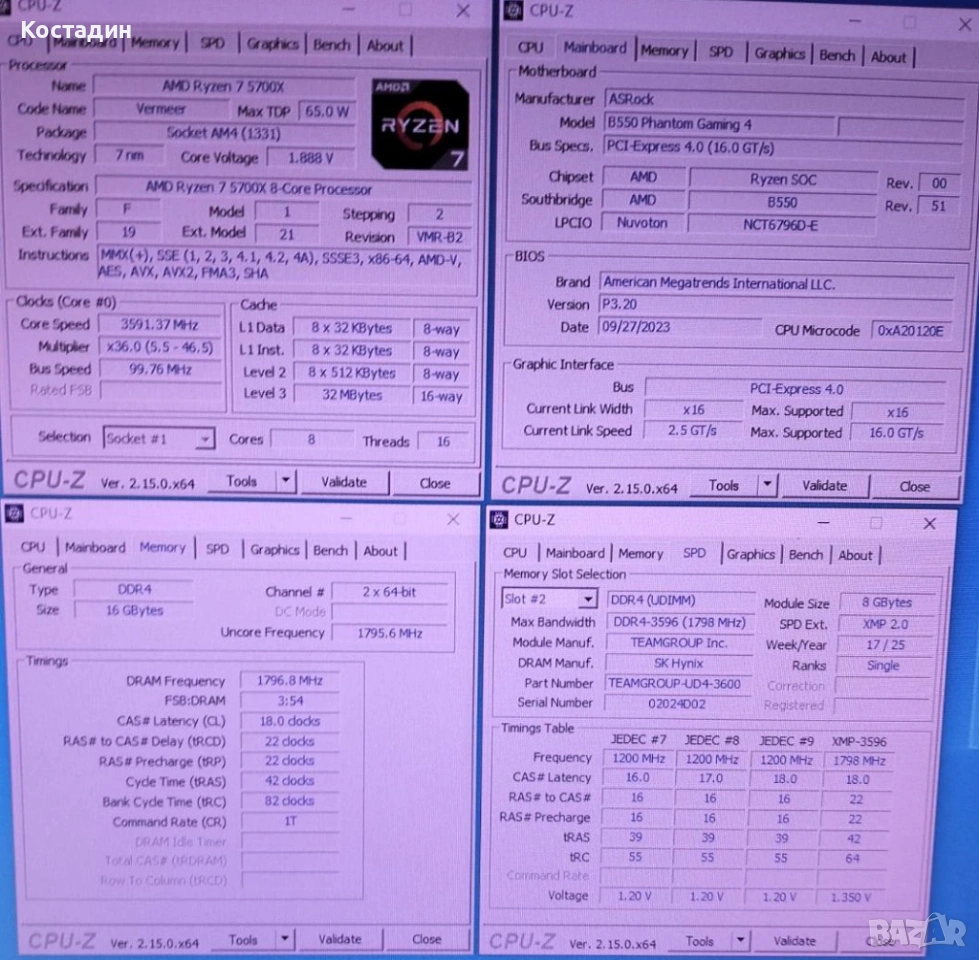Select SPD tab in the Mainboard window
The width and height of the screenshot is (979, 960).
721,52
